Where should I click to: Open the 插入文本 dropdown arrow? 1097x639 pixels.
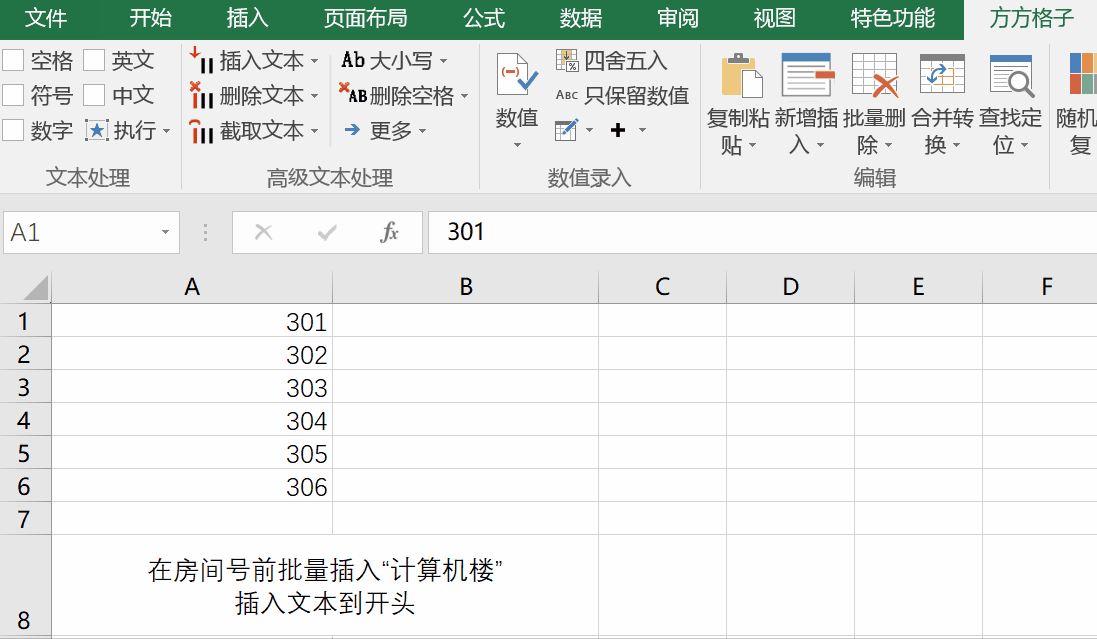pyautogui.click(x=314, y=62)
